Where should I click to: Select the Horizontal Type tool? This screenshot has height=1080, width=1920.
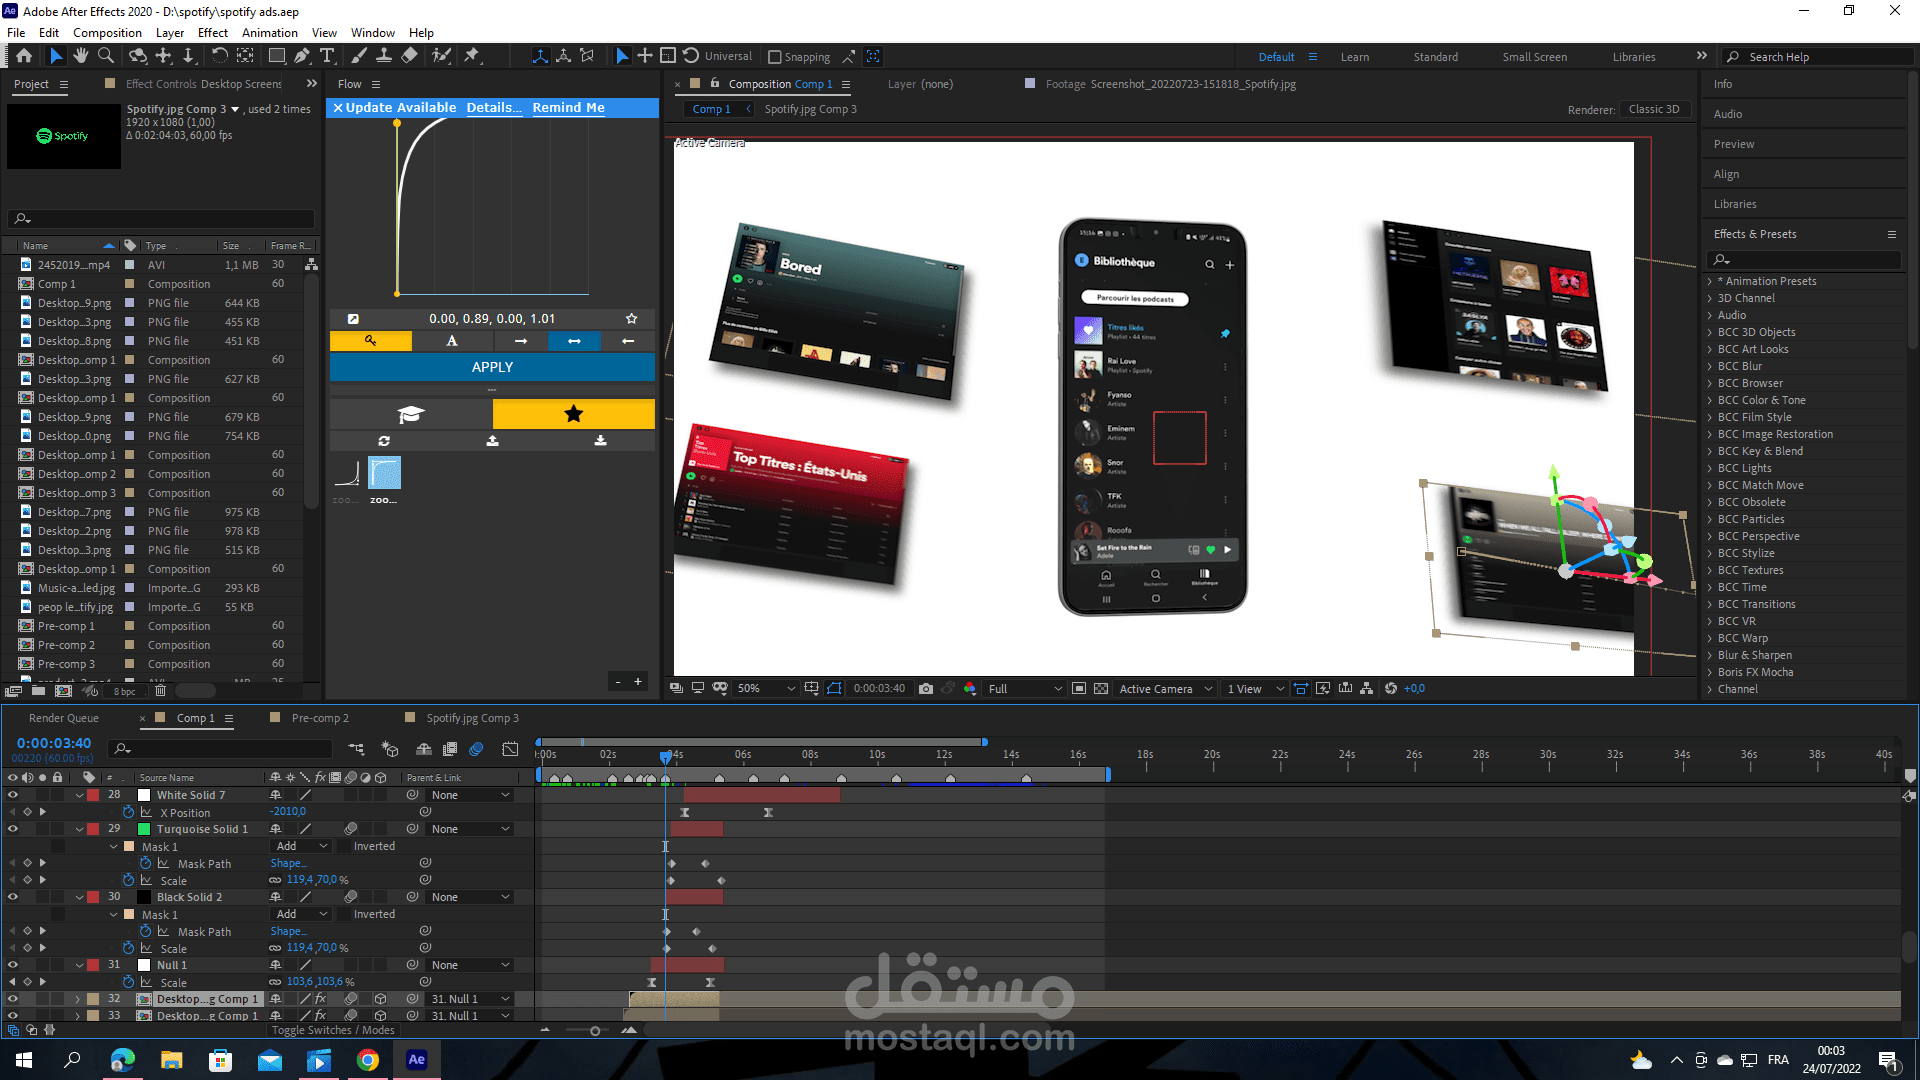(x=327, y=56)
